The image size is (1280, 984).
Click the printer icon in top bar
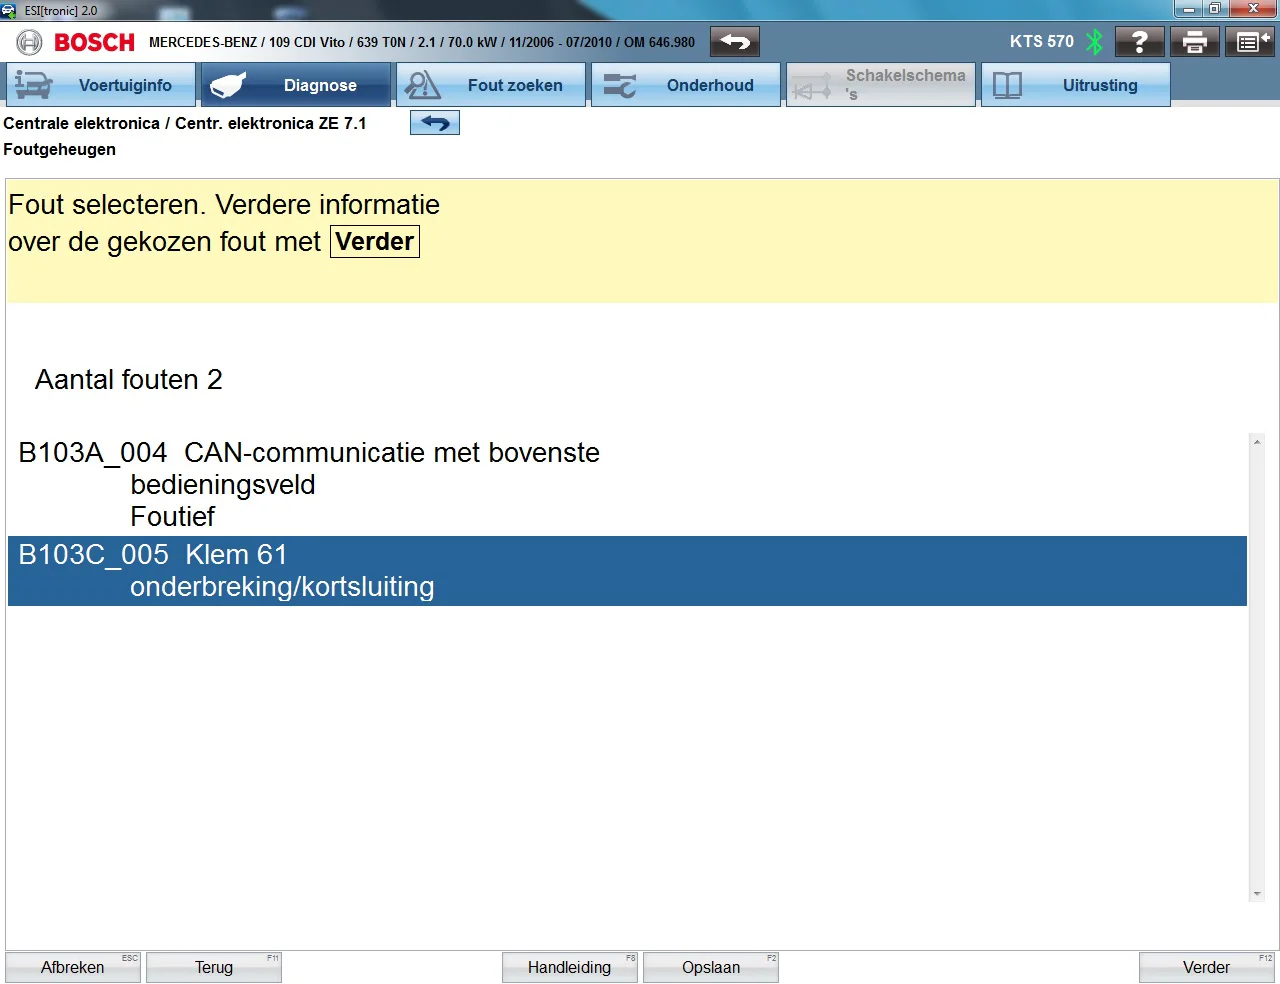click(1194, 42)
